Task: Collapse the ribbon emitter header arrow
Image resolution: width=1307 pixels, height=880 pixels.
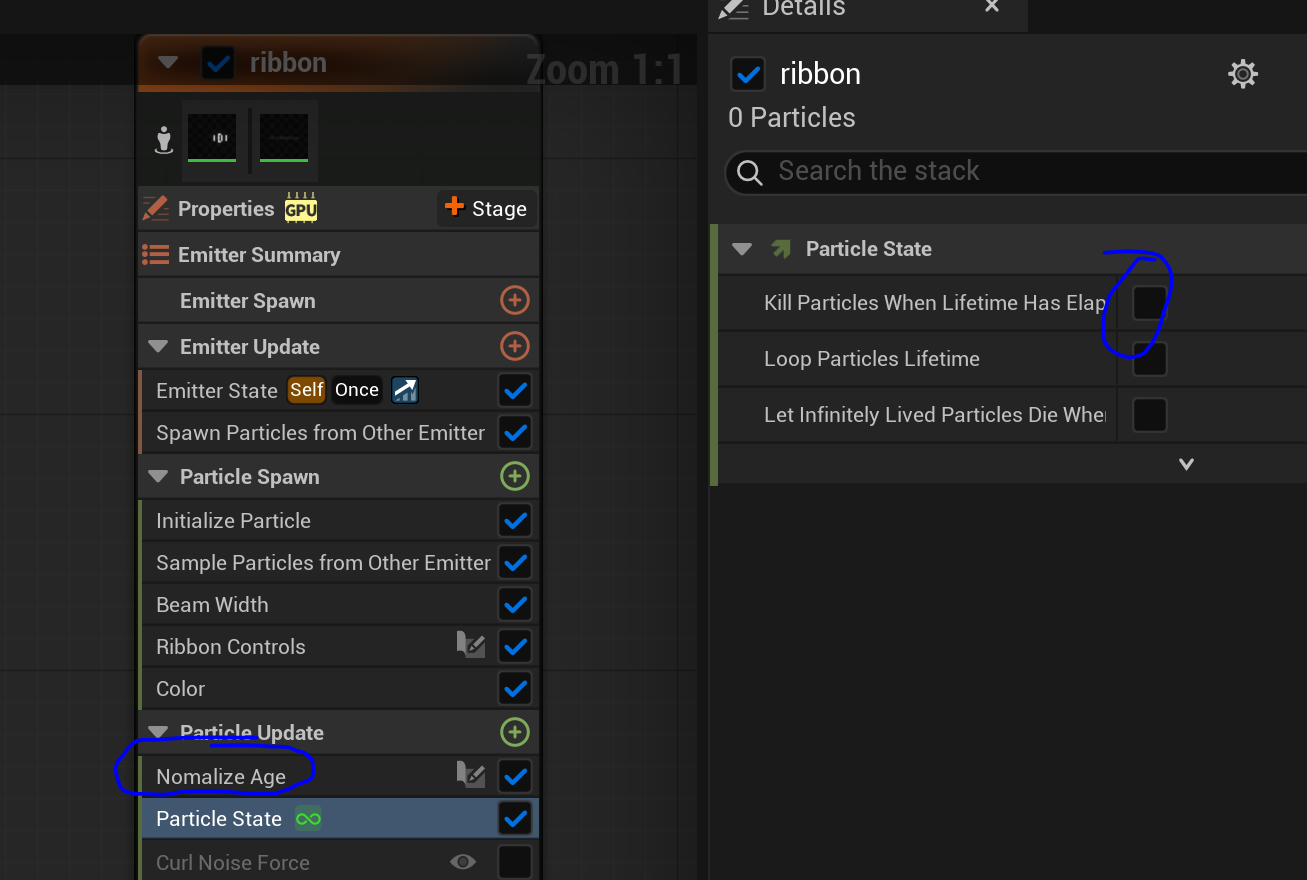Action: [x=168, y=63]
